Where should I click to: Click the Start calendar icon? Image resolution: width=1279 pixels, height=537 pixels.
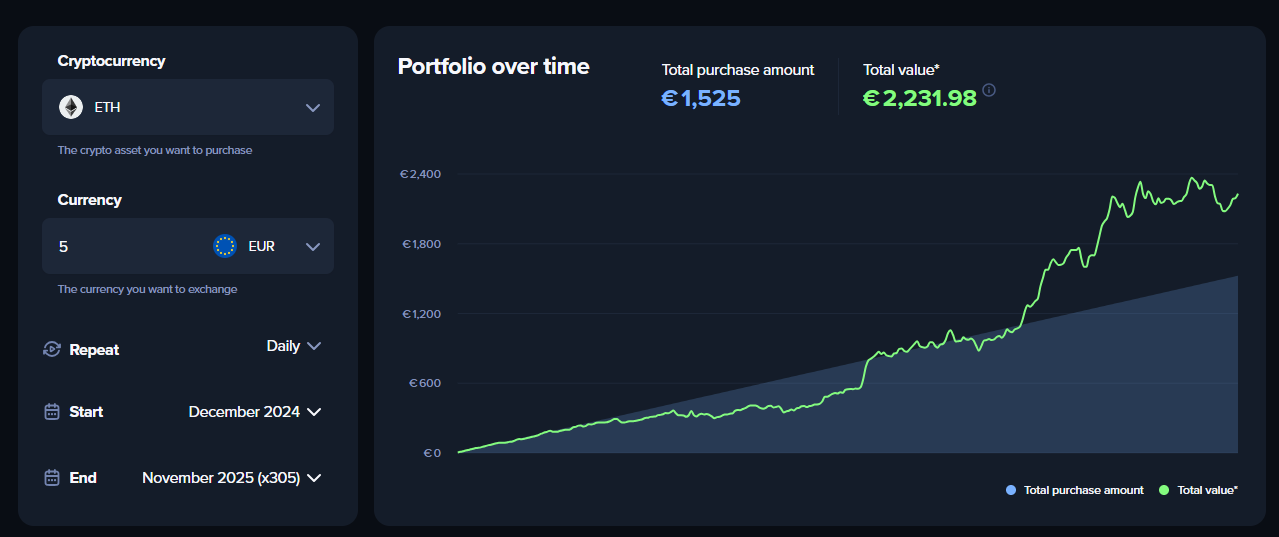(x=52, y=412)
